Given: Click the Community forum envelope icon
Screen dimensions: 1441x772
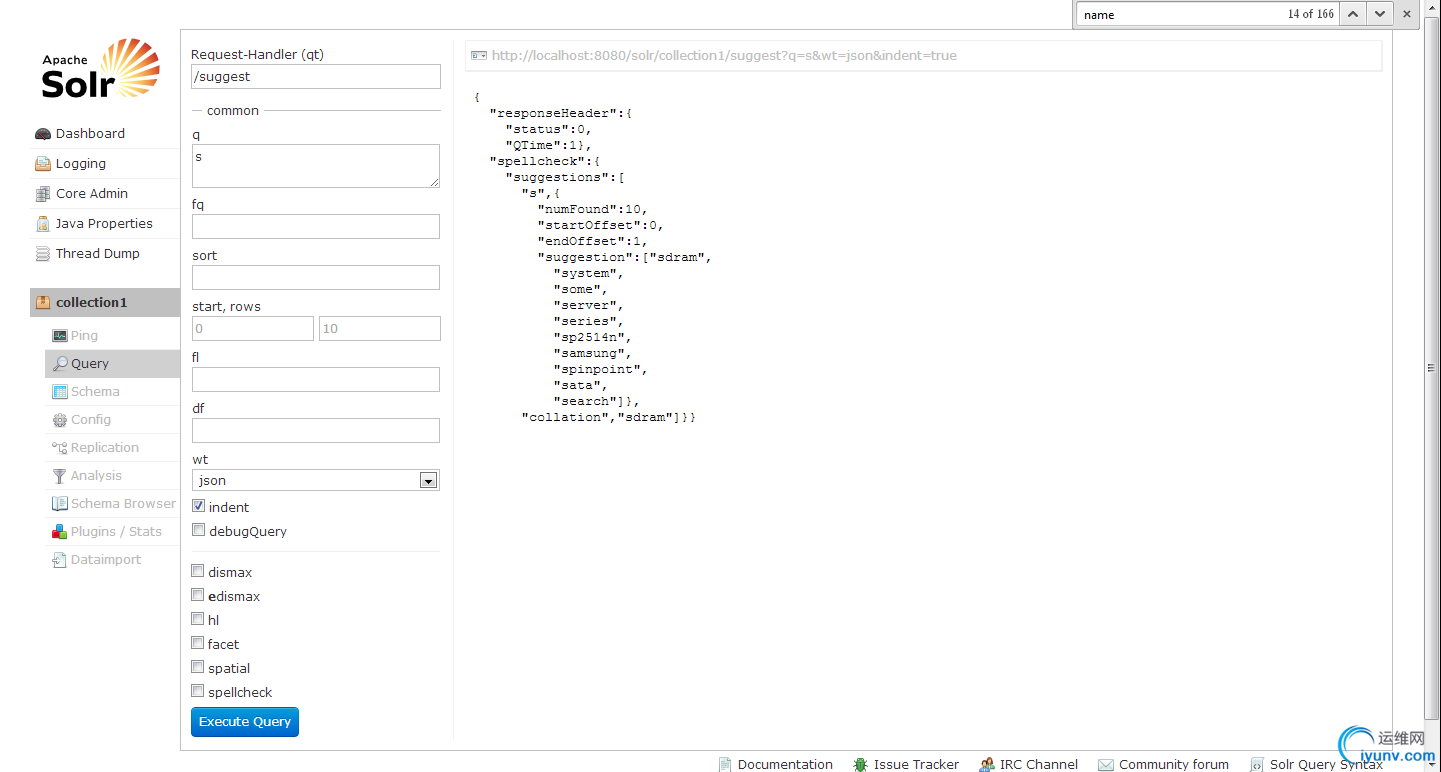Looking at the screenshot, I should [1105, 765].
